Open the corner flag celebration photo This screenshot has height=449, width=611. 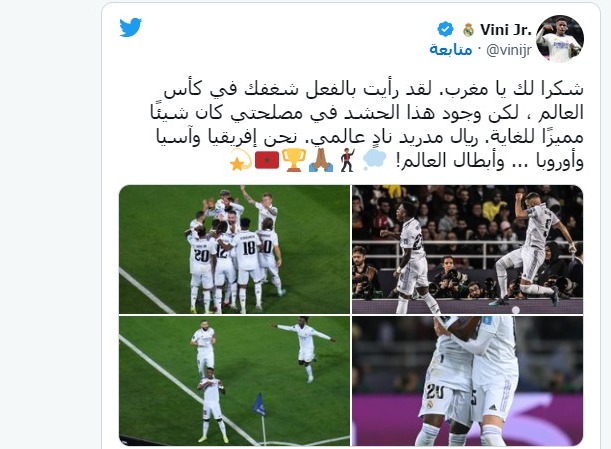(234, 381)
